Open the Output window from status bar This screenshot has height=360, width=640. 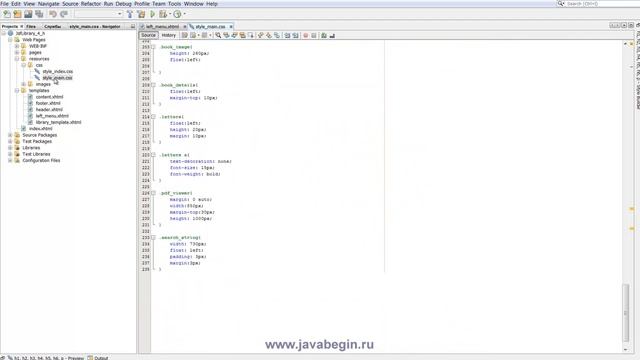point(98,358)
